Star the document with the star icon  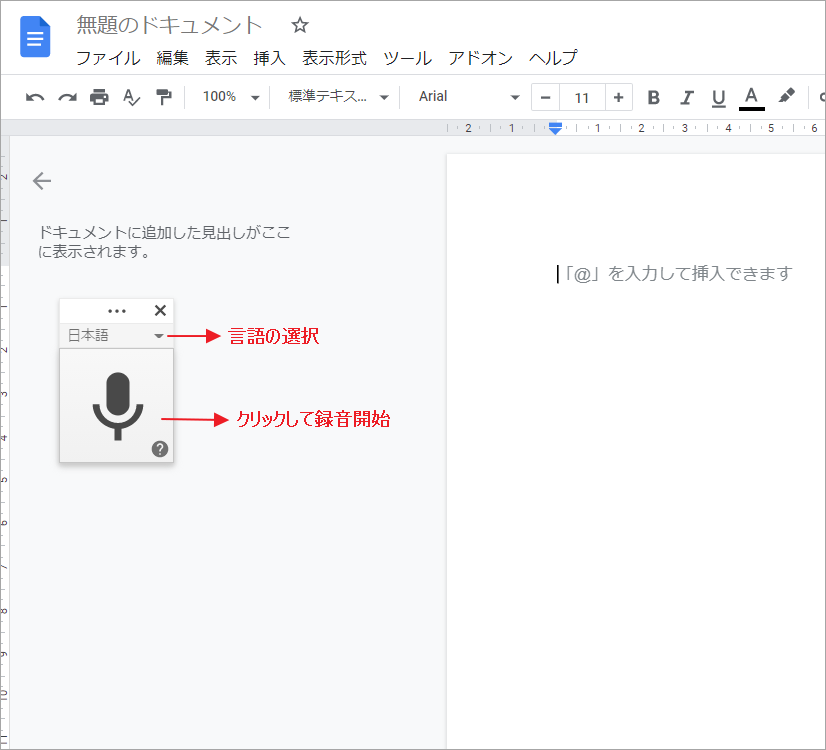(x=300, y=25)
